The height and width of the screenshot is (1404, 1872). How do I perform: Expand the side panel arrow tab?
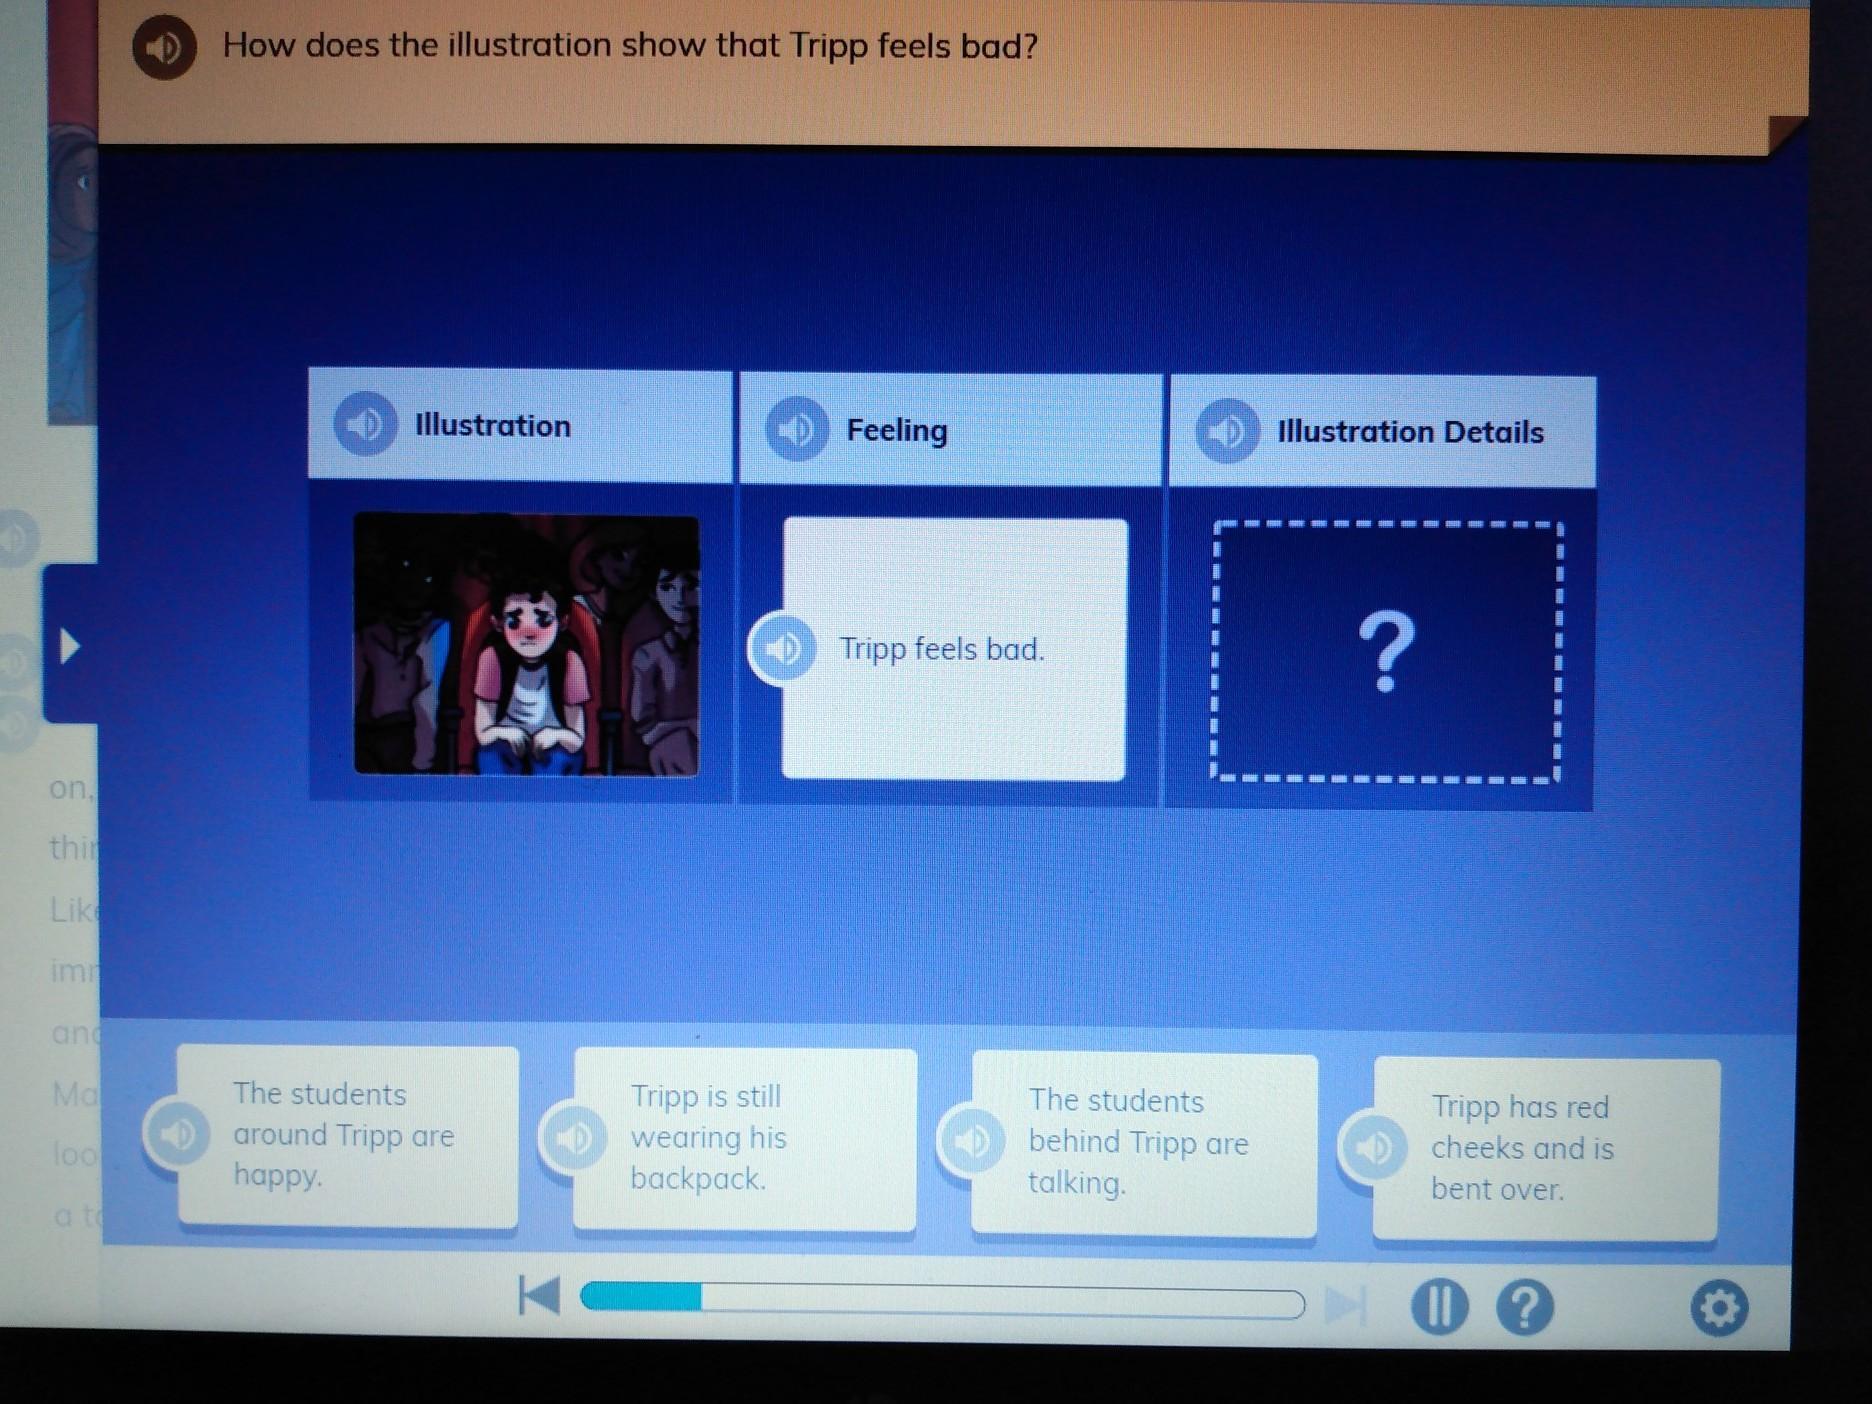tap(69, 645)
